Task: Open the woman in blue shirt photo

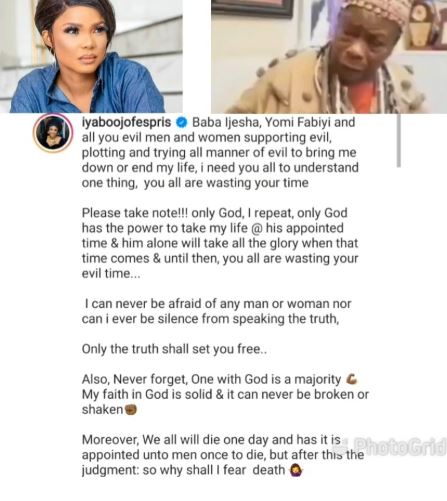Action: (x=91, y=56)
